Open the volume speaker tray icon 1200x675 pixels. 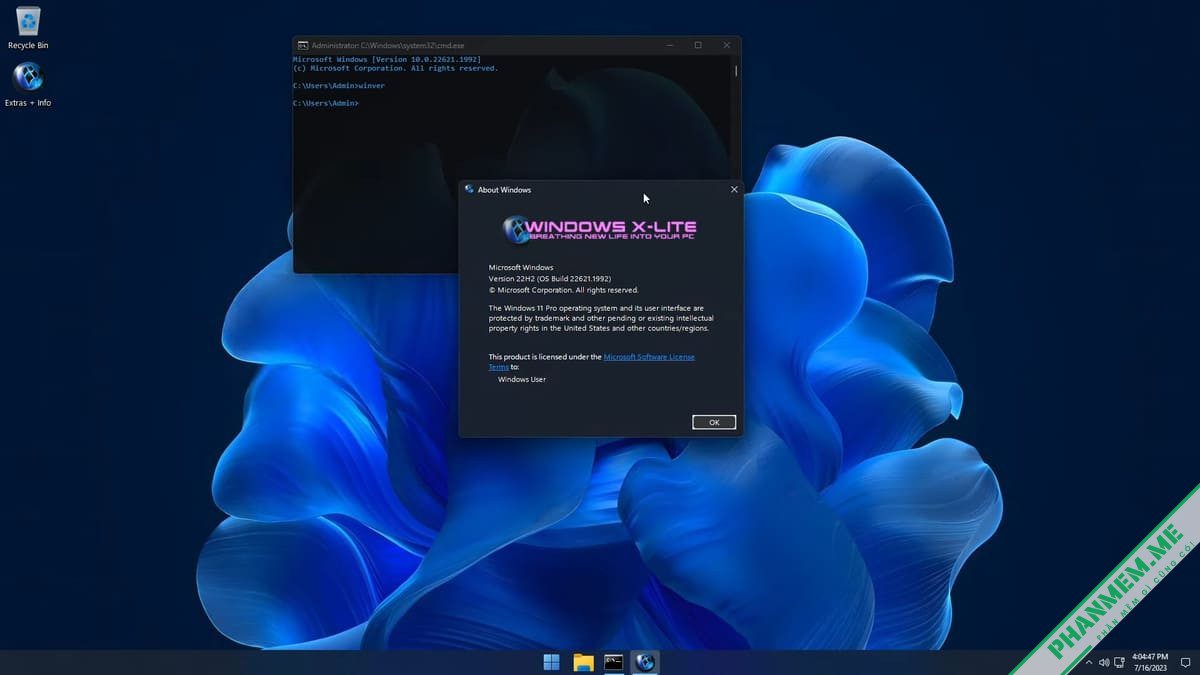pyautogui.click(x=1104, y=662)
